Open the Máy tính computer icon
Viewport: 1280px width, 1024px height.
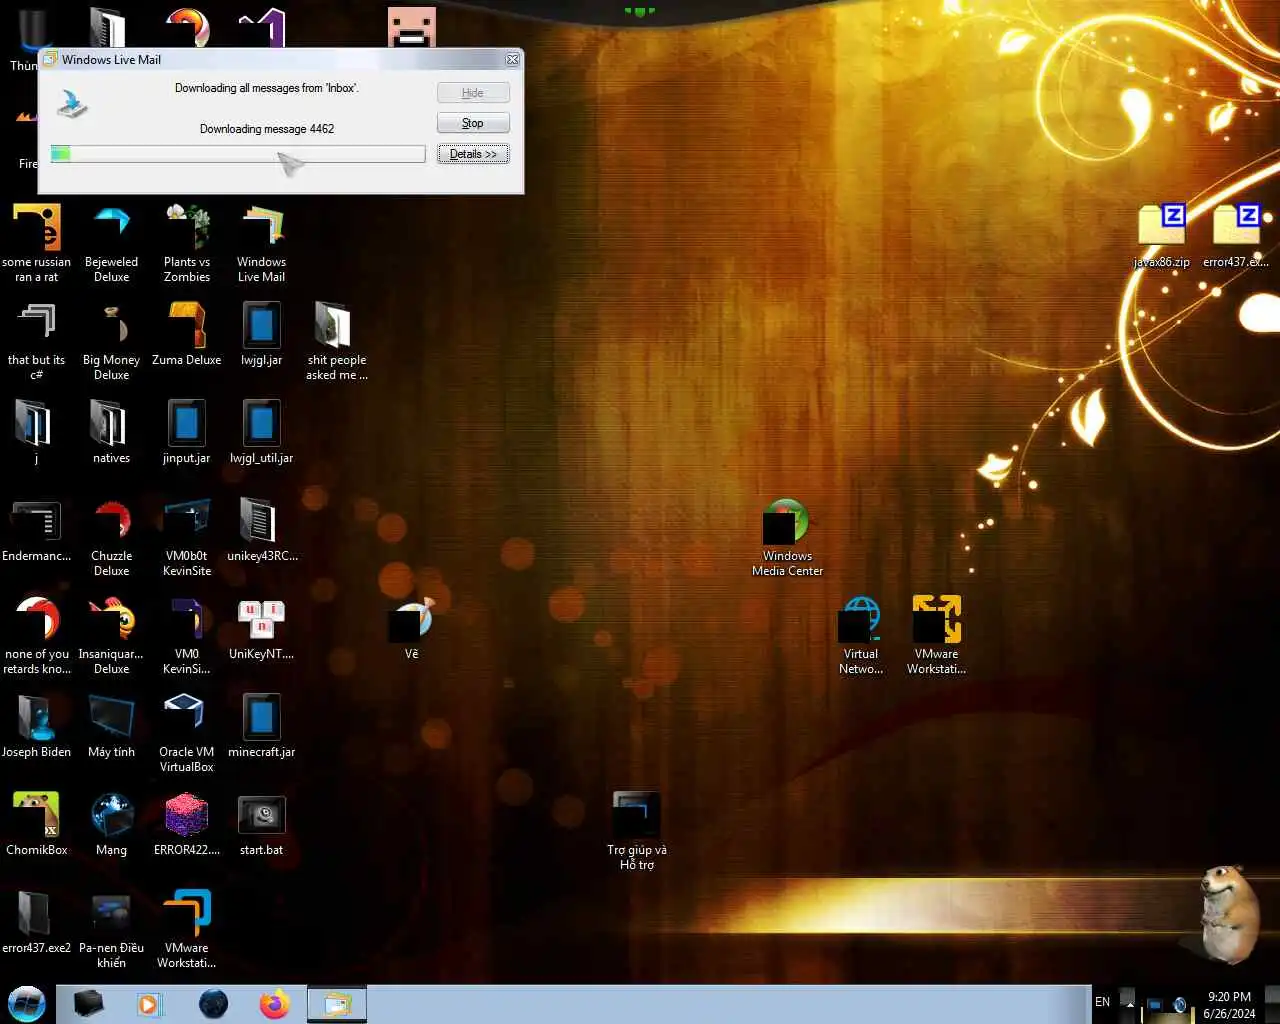[x=111, y=726]
